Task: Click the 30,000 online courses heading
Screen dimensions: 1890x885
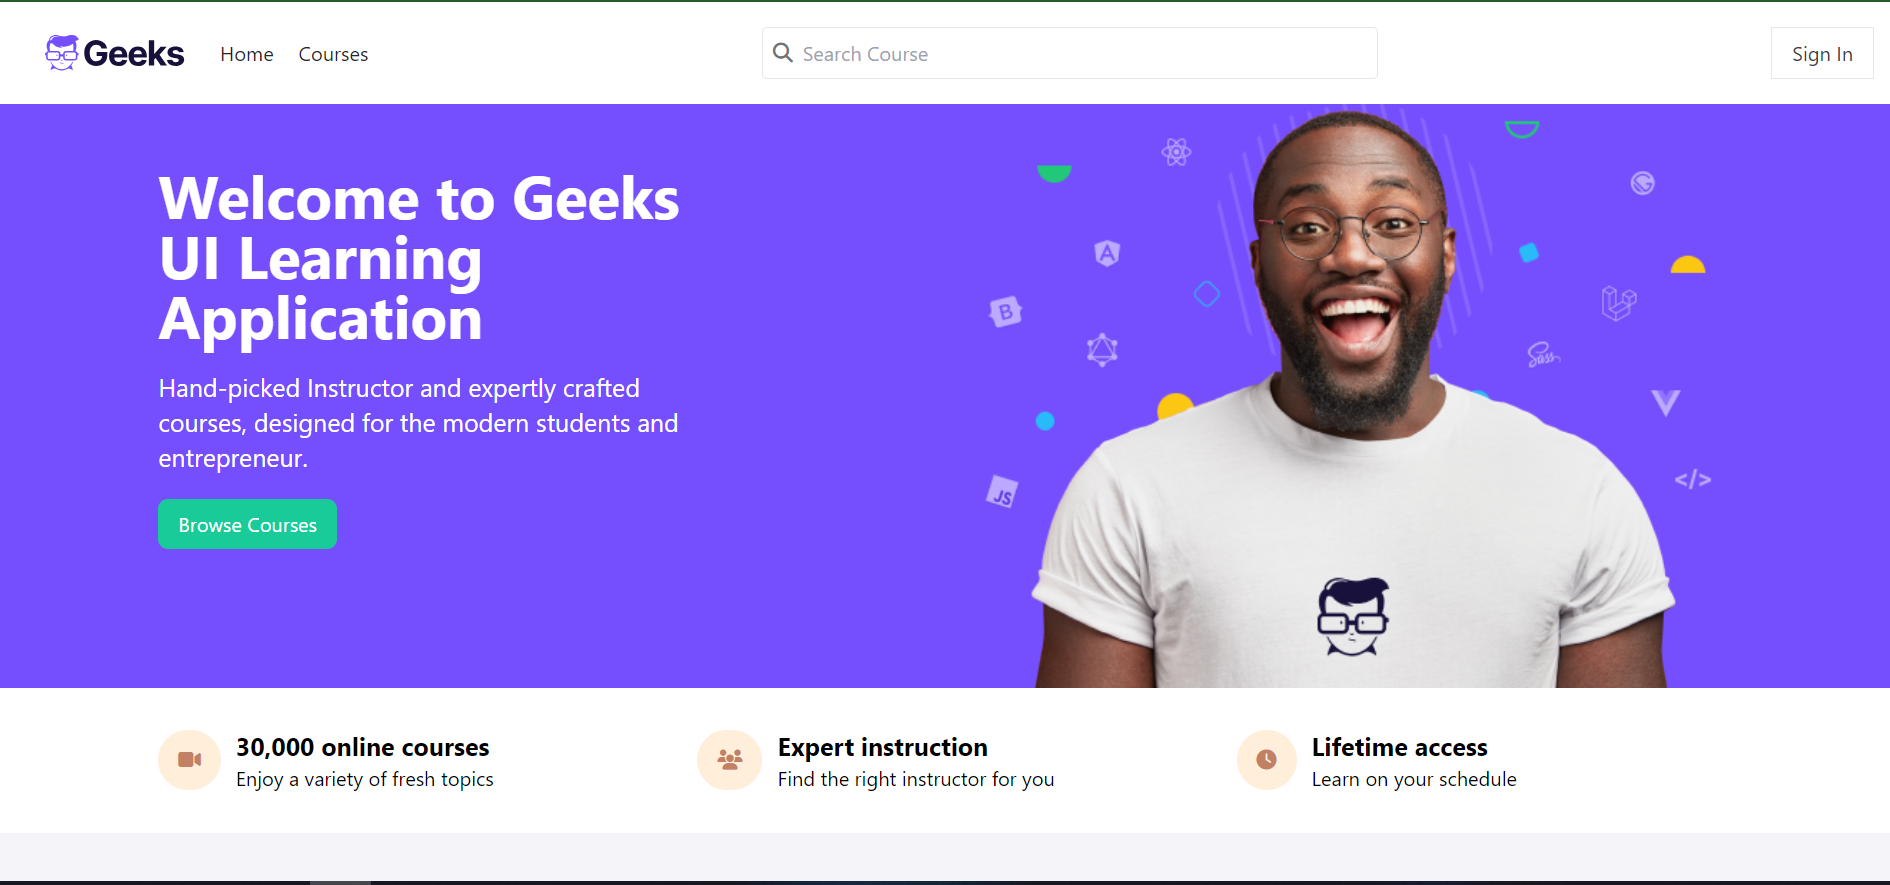Action: coord(363,747)
